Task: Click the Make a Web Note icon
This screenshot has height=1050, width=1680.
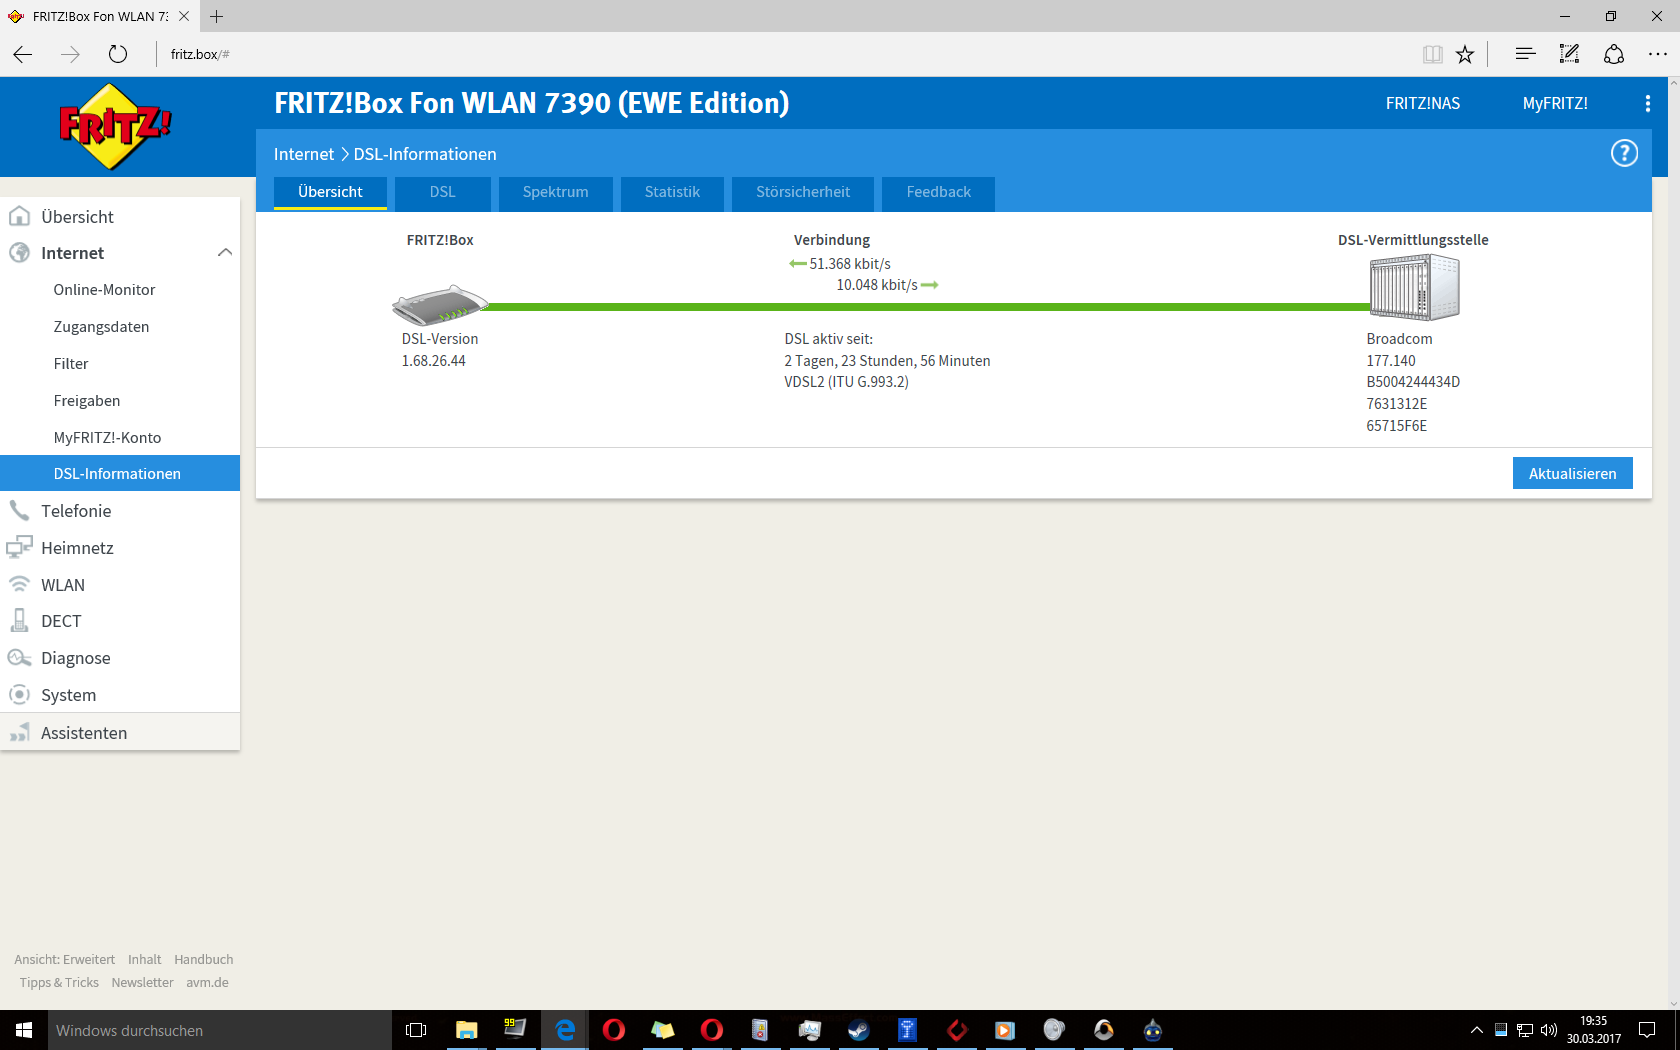Action: click(x=1569, y=54)
